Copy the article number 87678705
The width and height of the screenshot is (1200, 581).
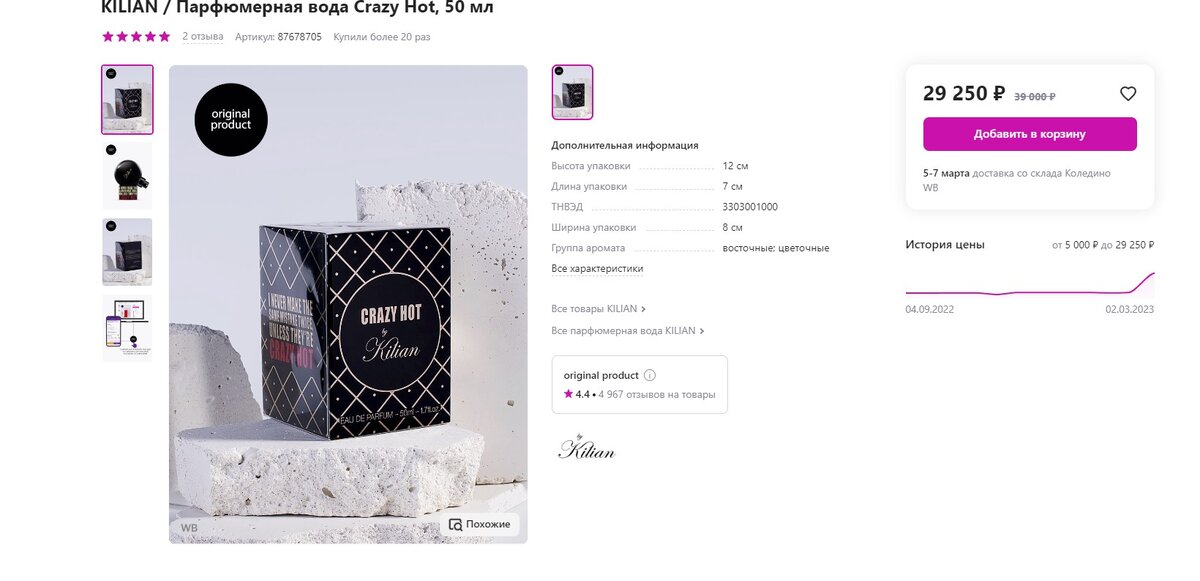click(299, 37)
